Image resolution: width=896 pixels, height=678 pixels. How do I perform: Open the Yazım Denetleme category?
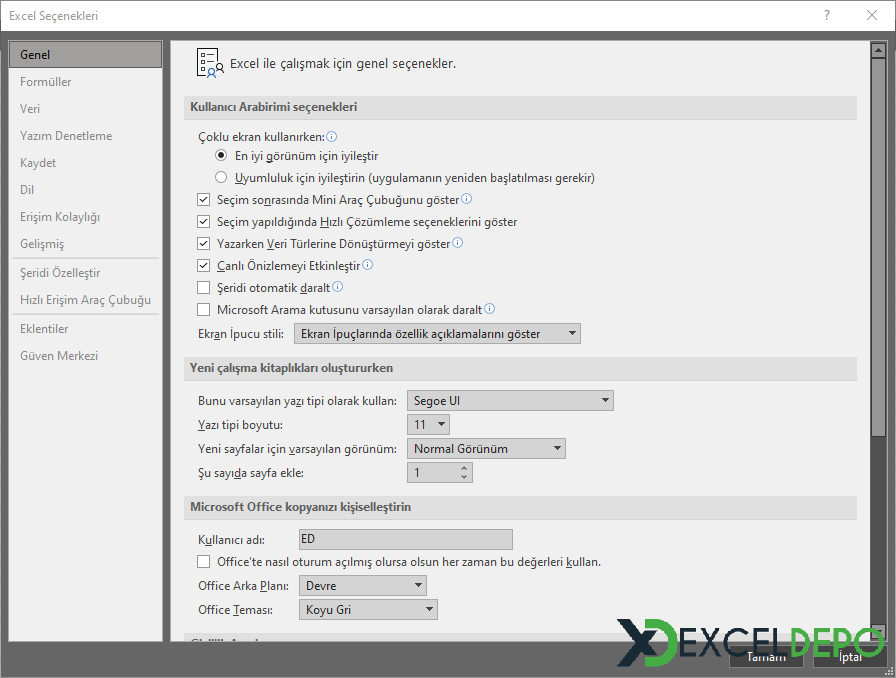[x=86, y=135]
